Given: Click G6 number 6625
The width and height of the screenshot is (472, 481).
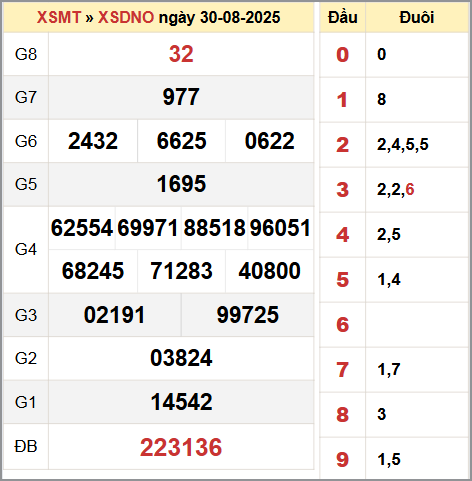Looking at the screenshot, I should [182, 141].
